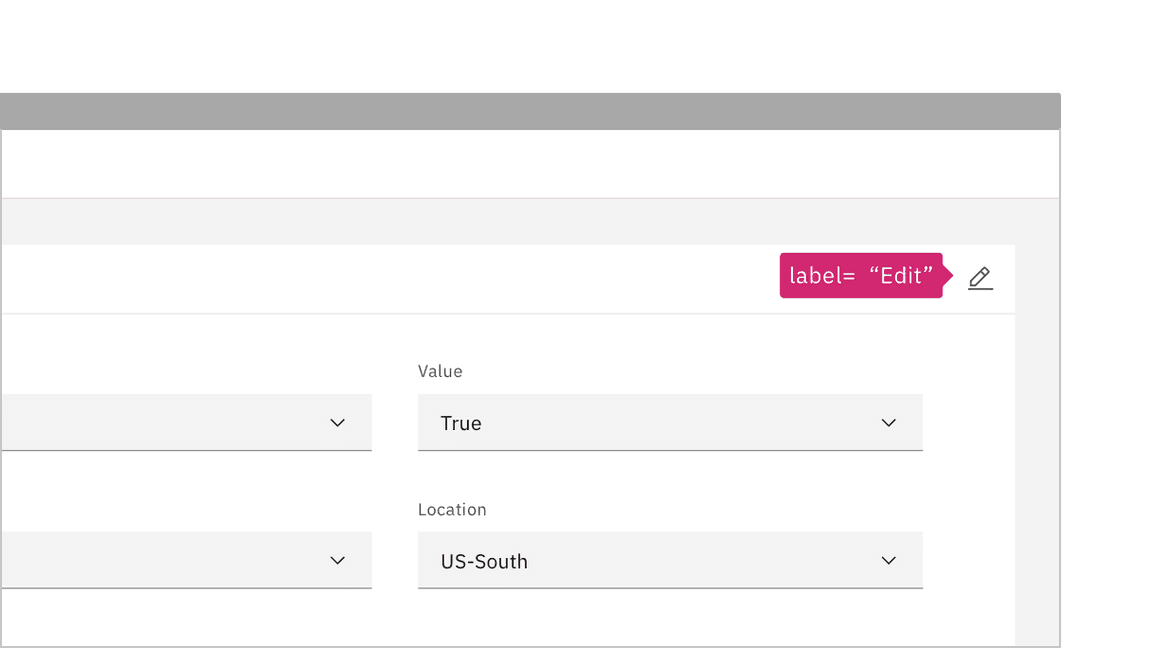Select the "US-South" text in Location field

(x=484, y=561)
